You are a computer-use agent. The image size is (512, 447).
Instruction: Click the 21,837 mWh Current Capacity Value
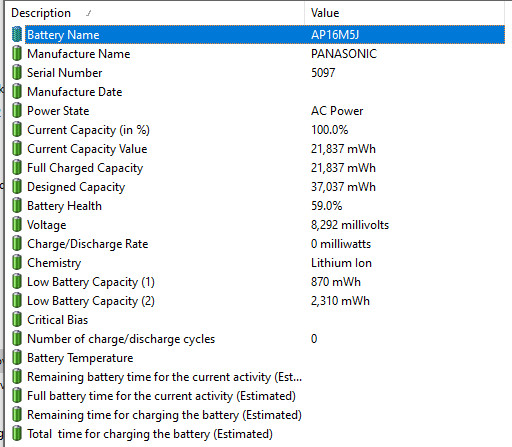point(343,149)
